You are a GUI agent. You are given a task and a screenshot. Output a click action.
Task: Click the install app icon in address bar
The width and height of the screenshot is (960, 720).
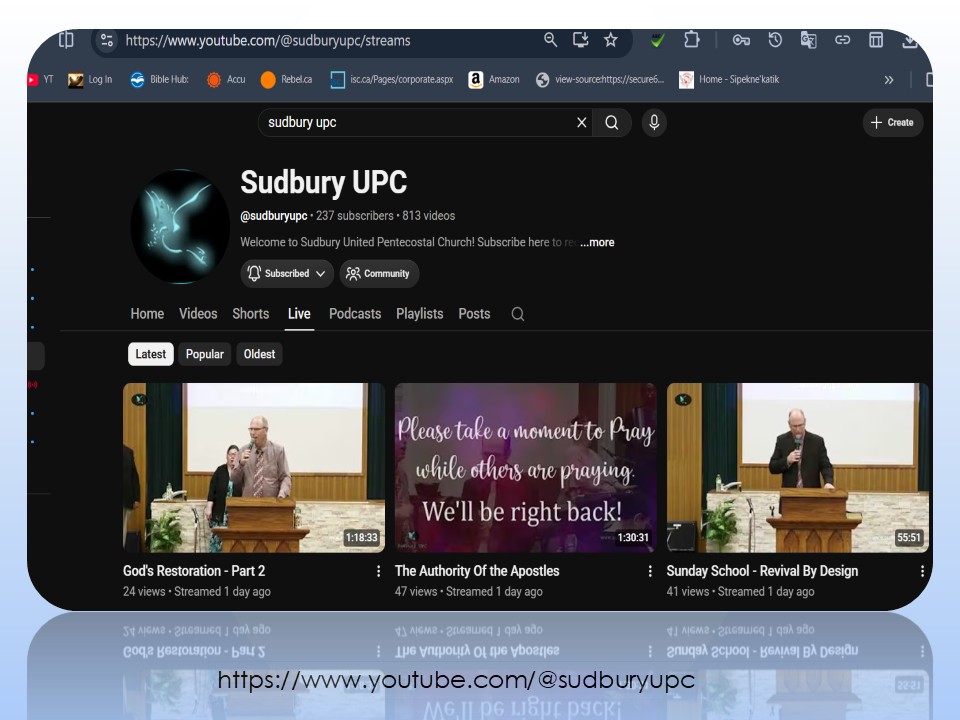click(x=580, y=40)
